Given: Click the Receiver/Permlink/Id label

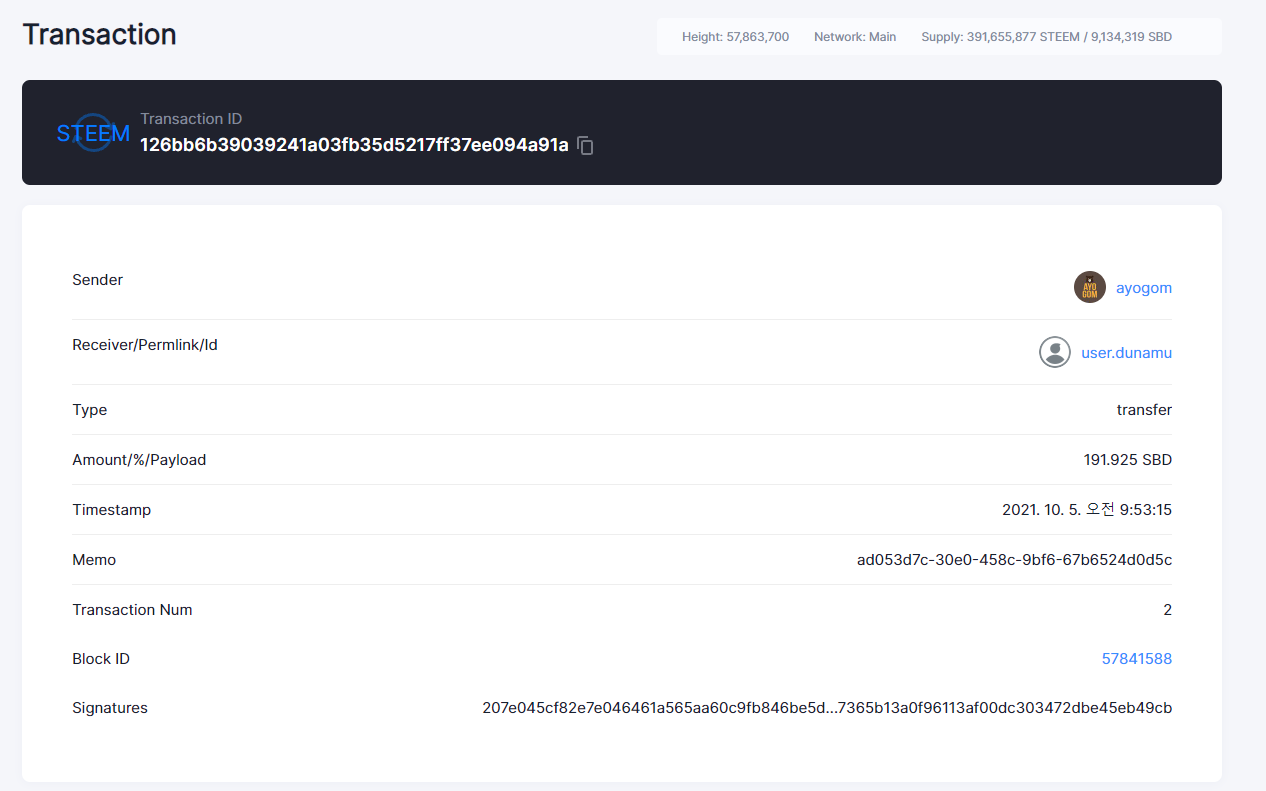Looking at the screenshot, I should 145,345.
